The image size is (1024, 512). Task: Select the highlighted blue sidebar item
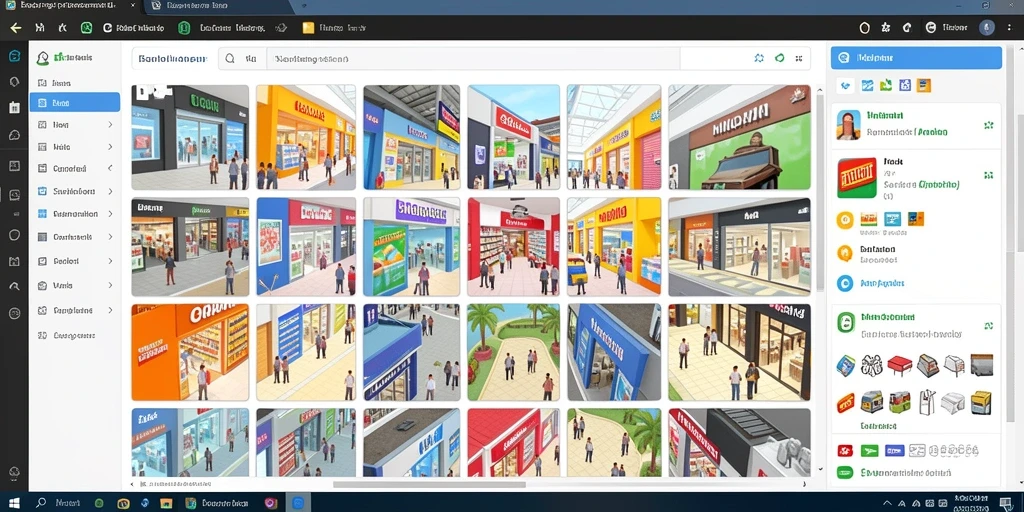pyautogui.click(x=74, y=103)
